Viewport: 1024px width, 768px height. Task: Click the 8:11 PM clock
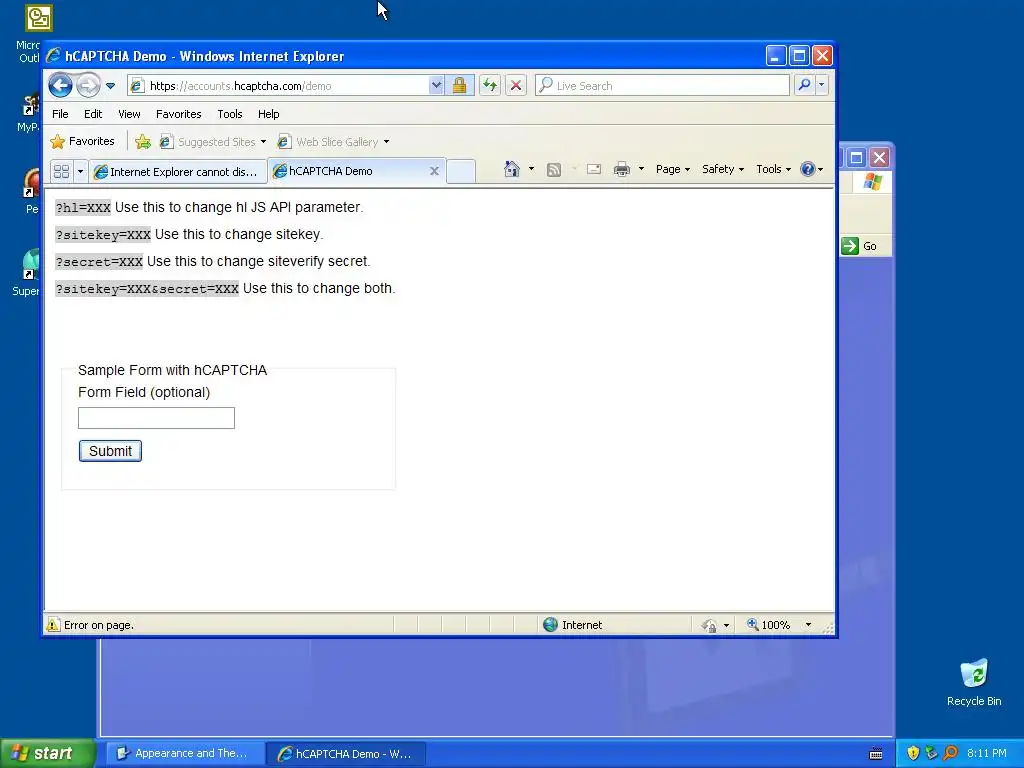[987, 753]
